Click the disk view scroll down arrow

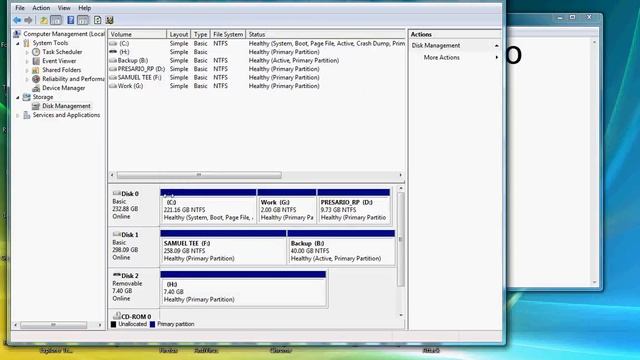click(x=401, y=315)
